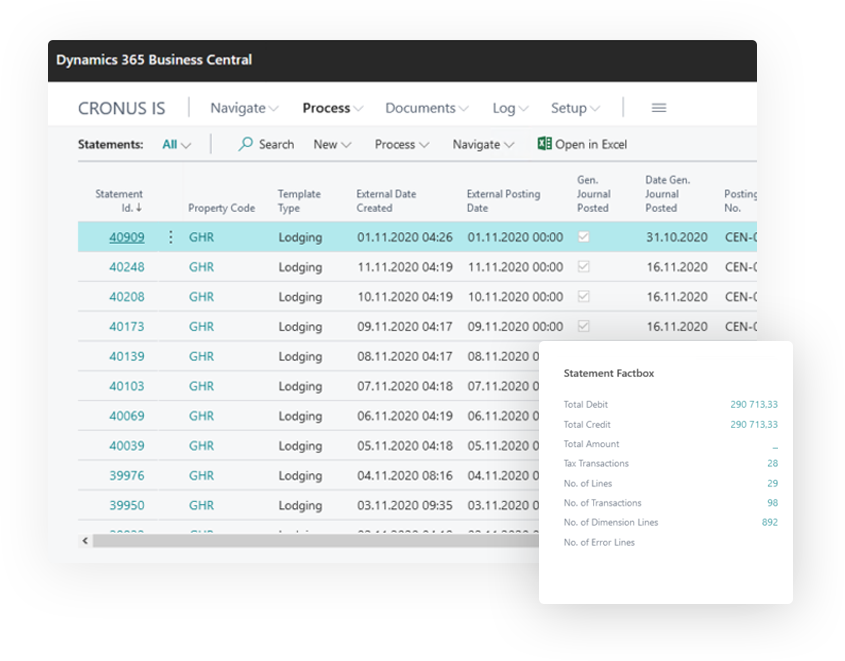The image size is (845, 661).
Task: Click Open in Excel button
Action: (x=582, y=144)
